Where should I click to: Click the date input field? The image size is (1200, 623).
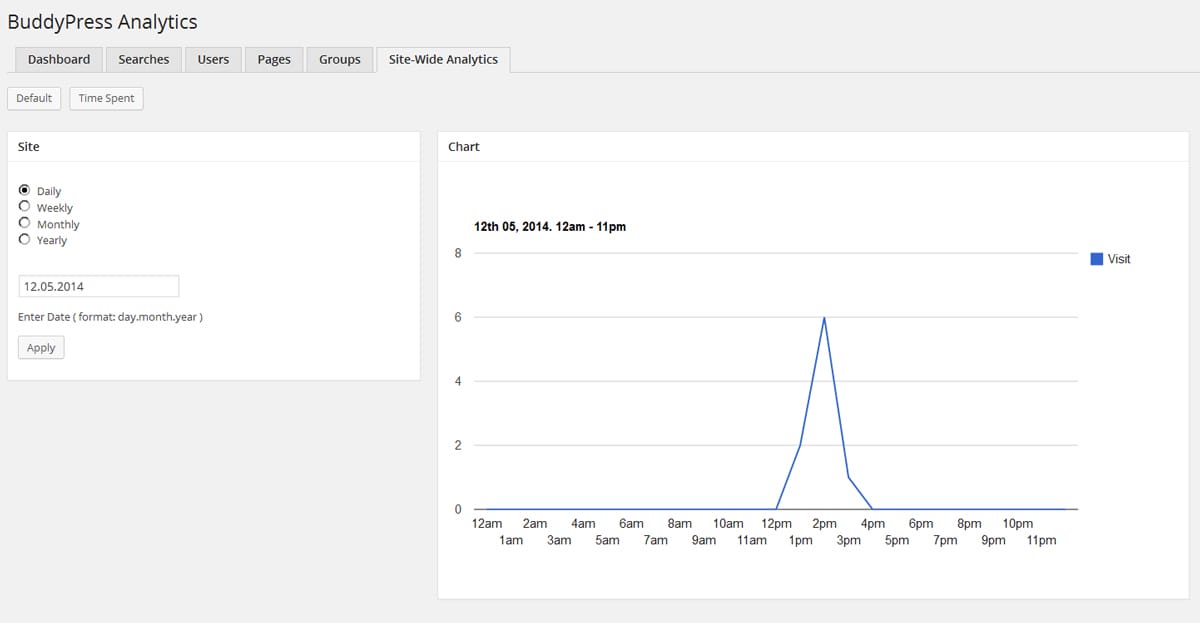coord(99,286)
